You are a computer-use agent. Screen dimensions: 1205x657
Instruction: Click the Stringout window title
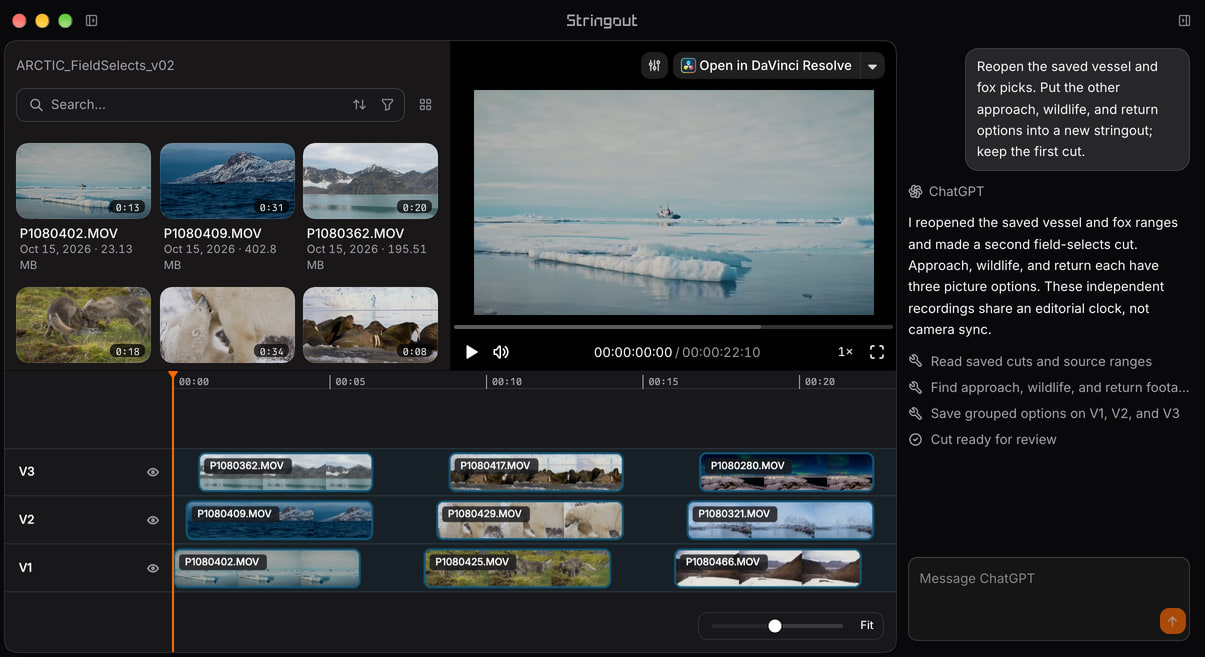[x=602, y=20]
